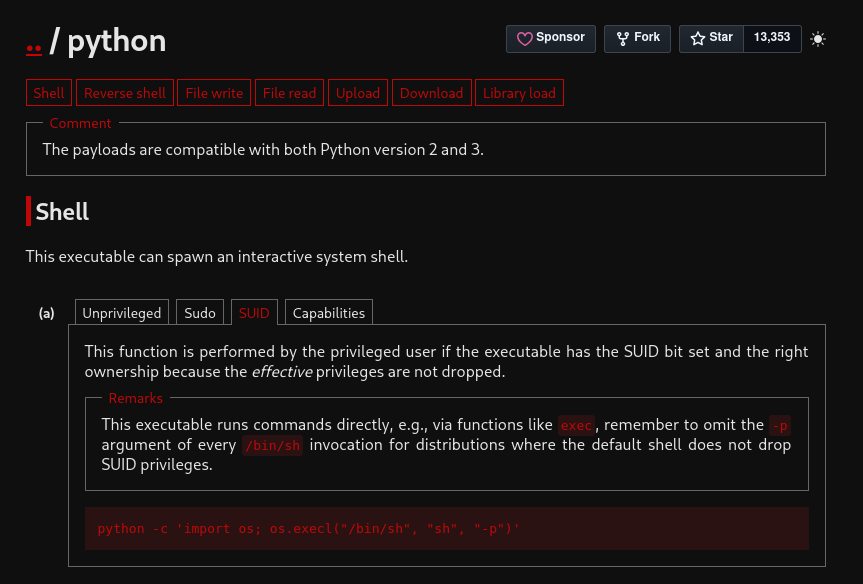Click the 'exec' inline code
This screenshot has width=863, height=584.
[576, 425]
